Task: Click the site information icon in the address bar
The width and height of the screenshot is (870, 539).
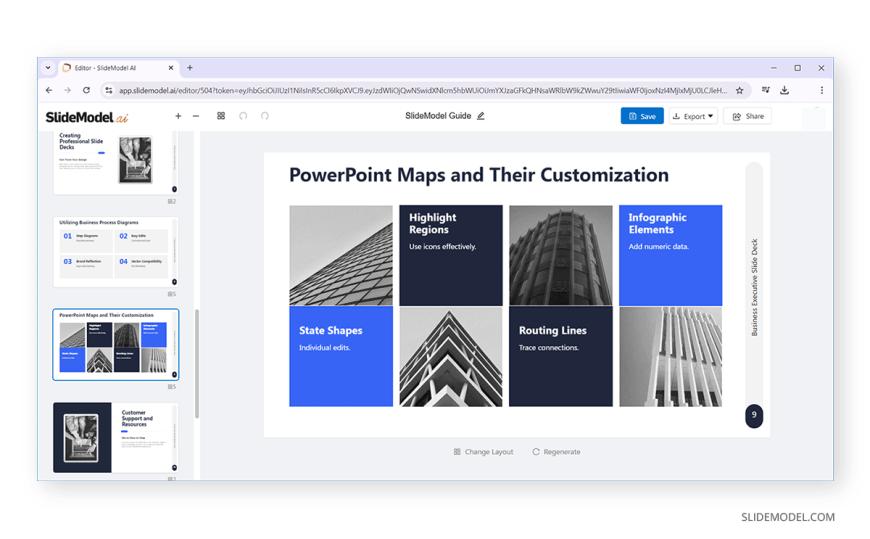Action: [x=109, y=90]
